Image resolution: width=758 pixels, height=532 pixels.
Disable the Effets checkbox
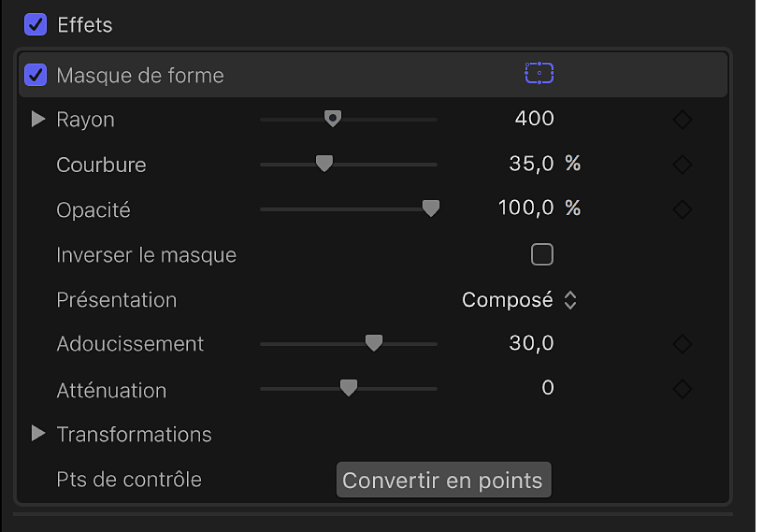pos(36,24)
